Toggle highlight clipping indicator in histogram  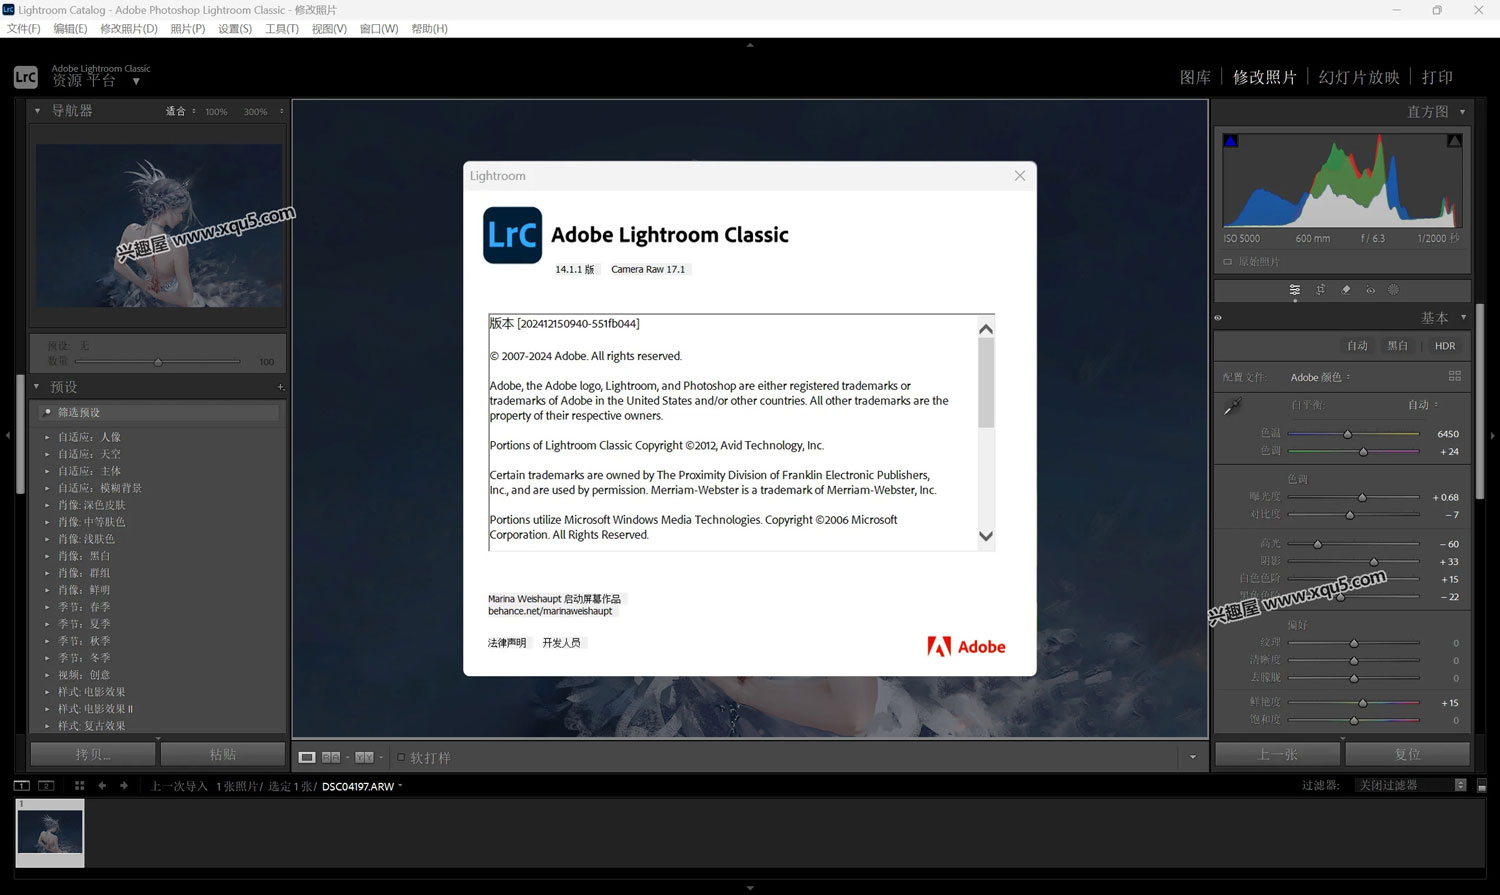1455,141
